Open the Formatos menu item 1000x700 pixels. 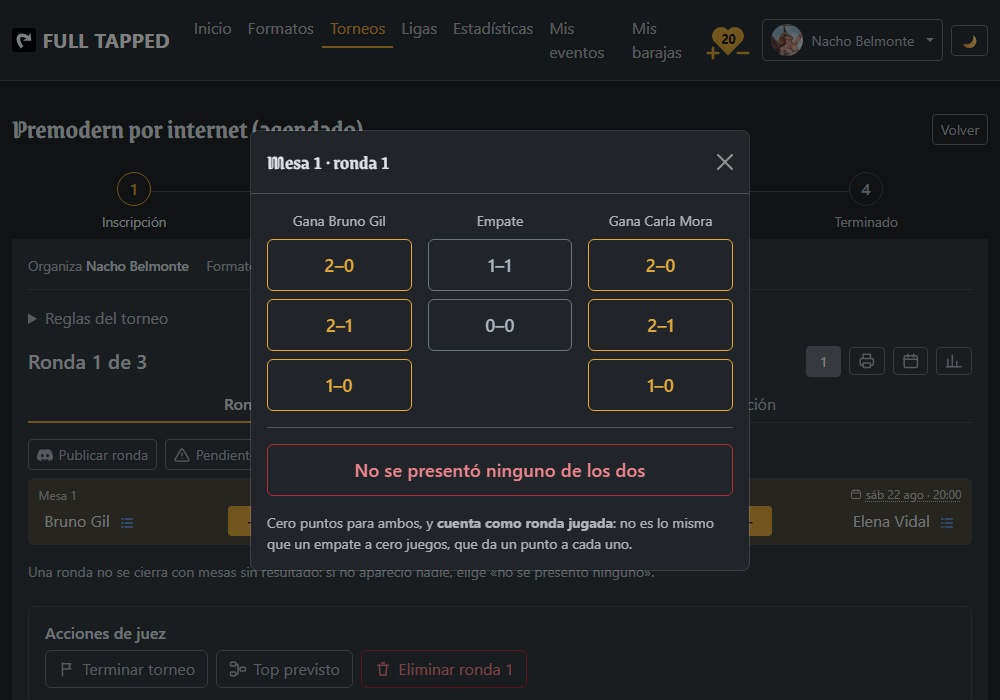pyautogui.click(x=281, y=29)
